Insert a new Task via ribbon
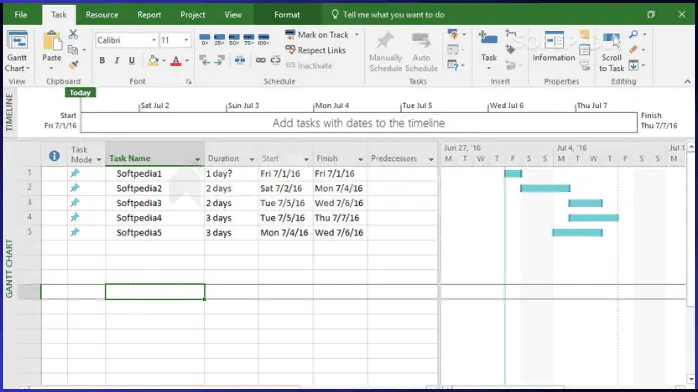Viewport: 698px width, 392px height. 488,50
